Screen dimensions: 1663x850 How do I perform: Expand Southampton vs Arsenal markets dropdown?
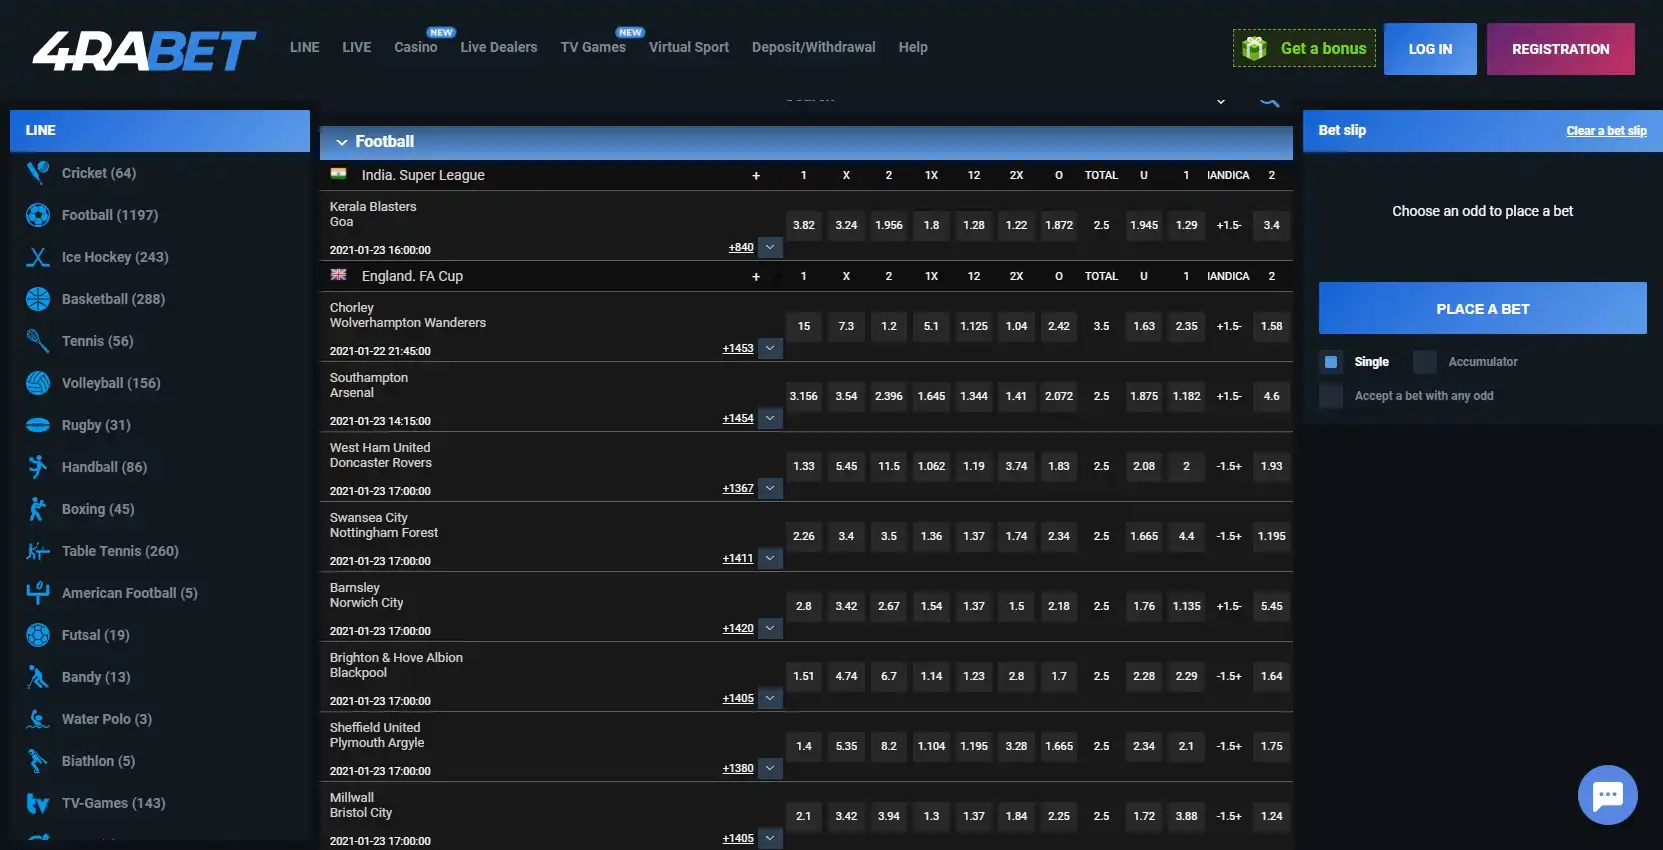click(x=770, y=418)
